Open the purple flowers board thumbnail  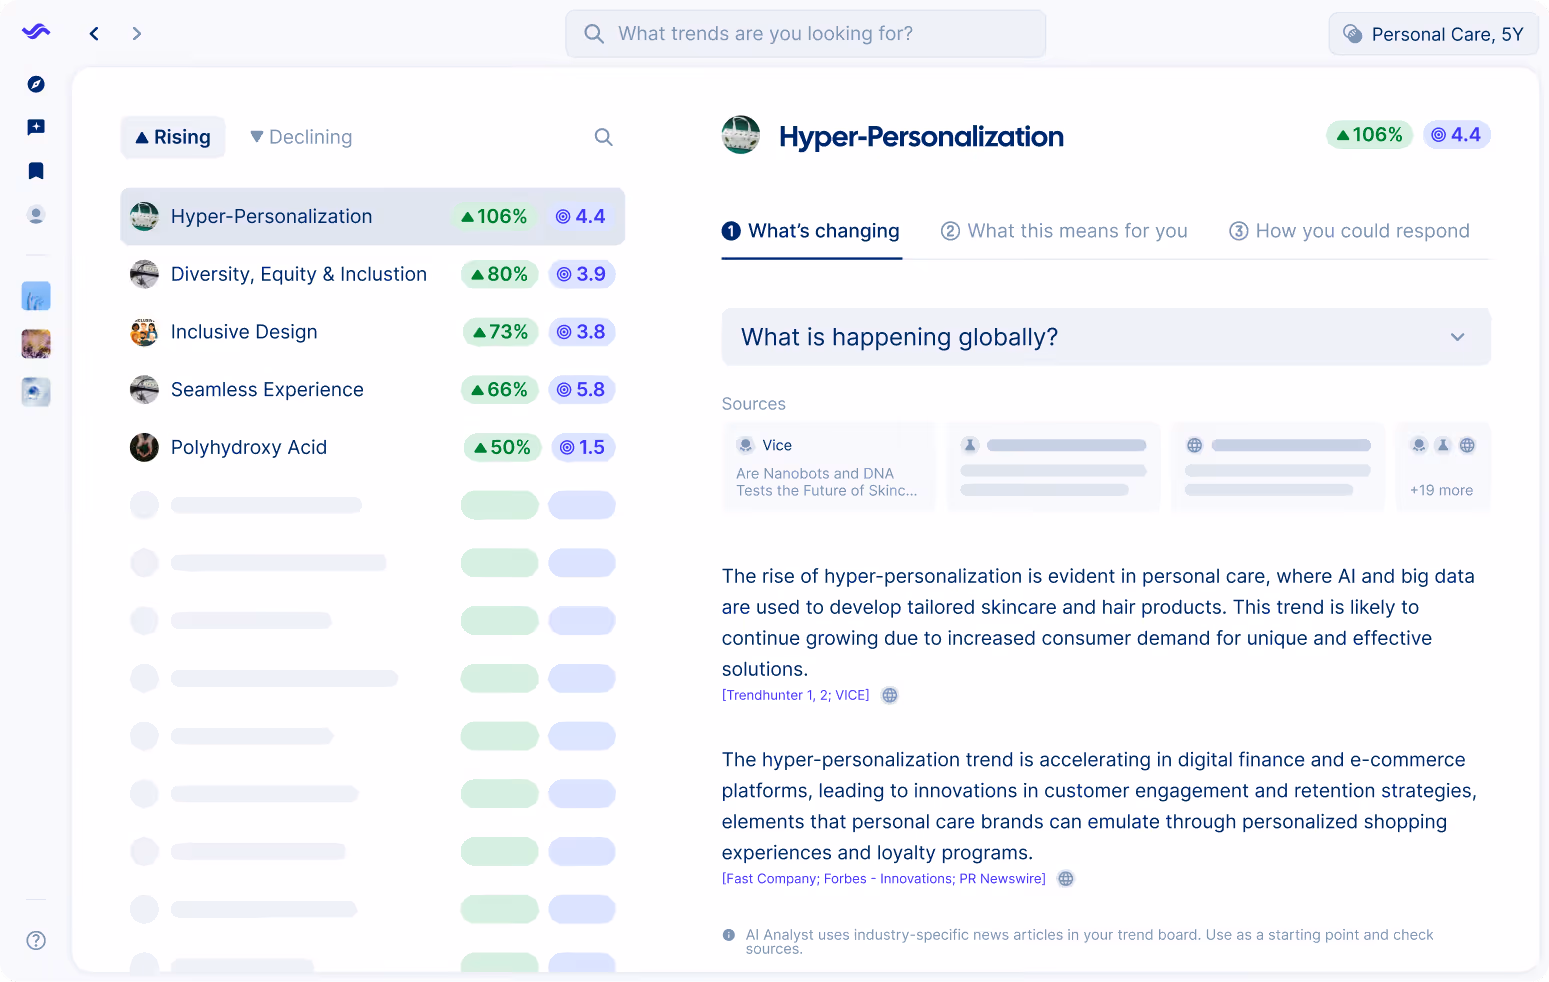36,344
